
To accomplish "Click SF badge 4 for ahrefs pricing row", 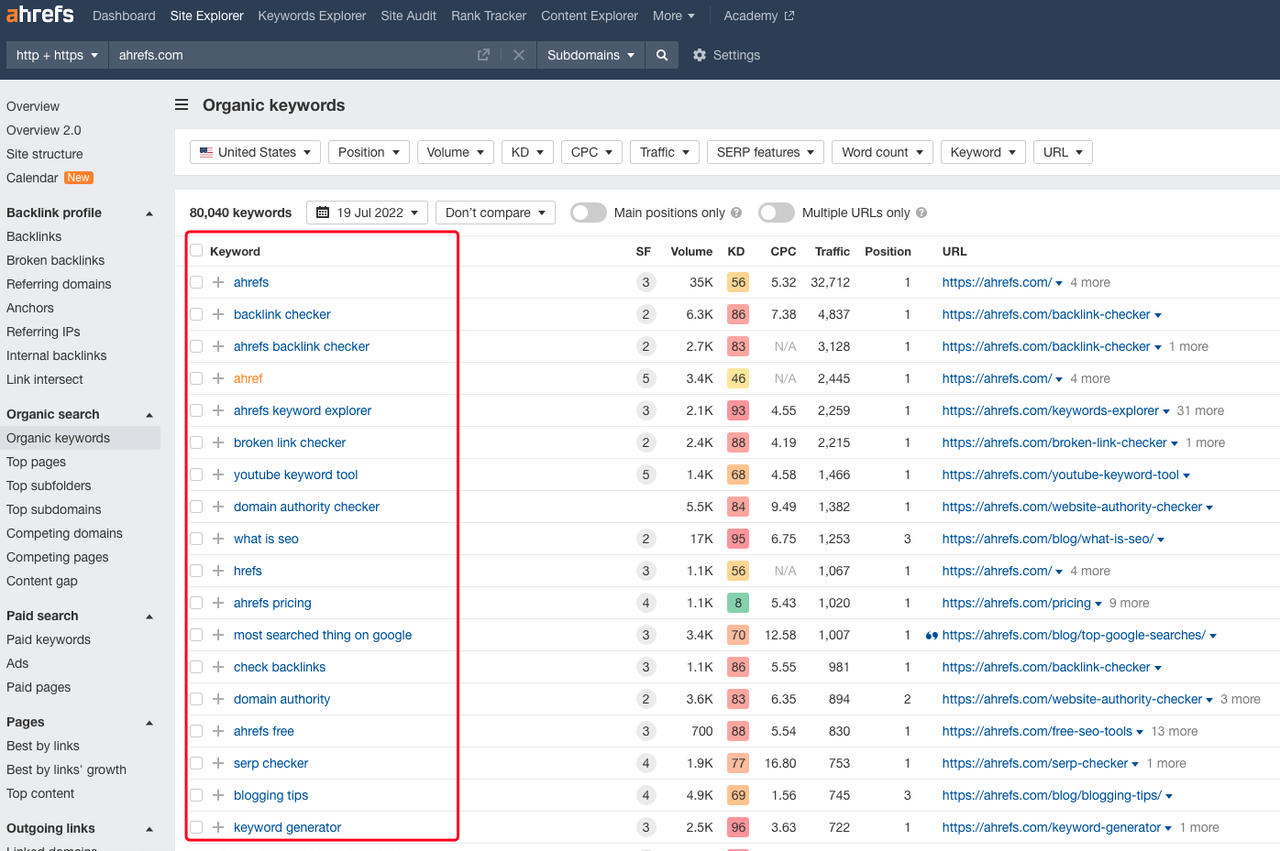I will pyautogui.click(x=645, y=602).
